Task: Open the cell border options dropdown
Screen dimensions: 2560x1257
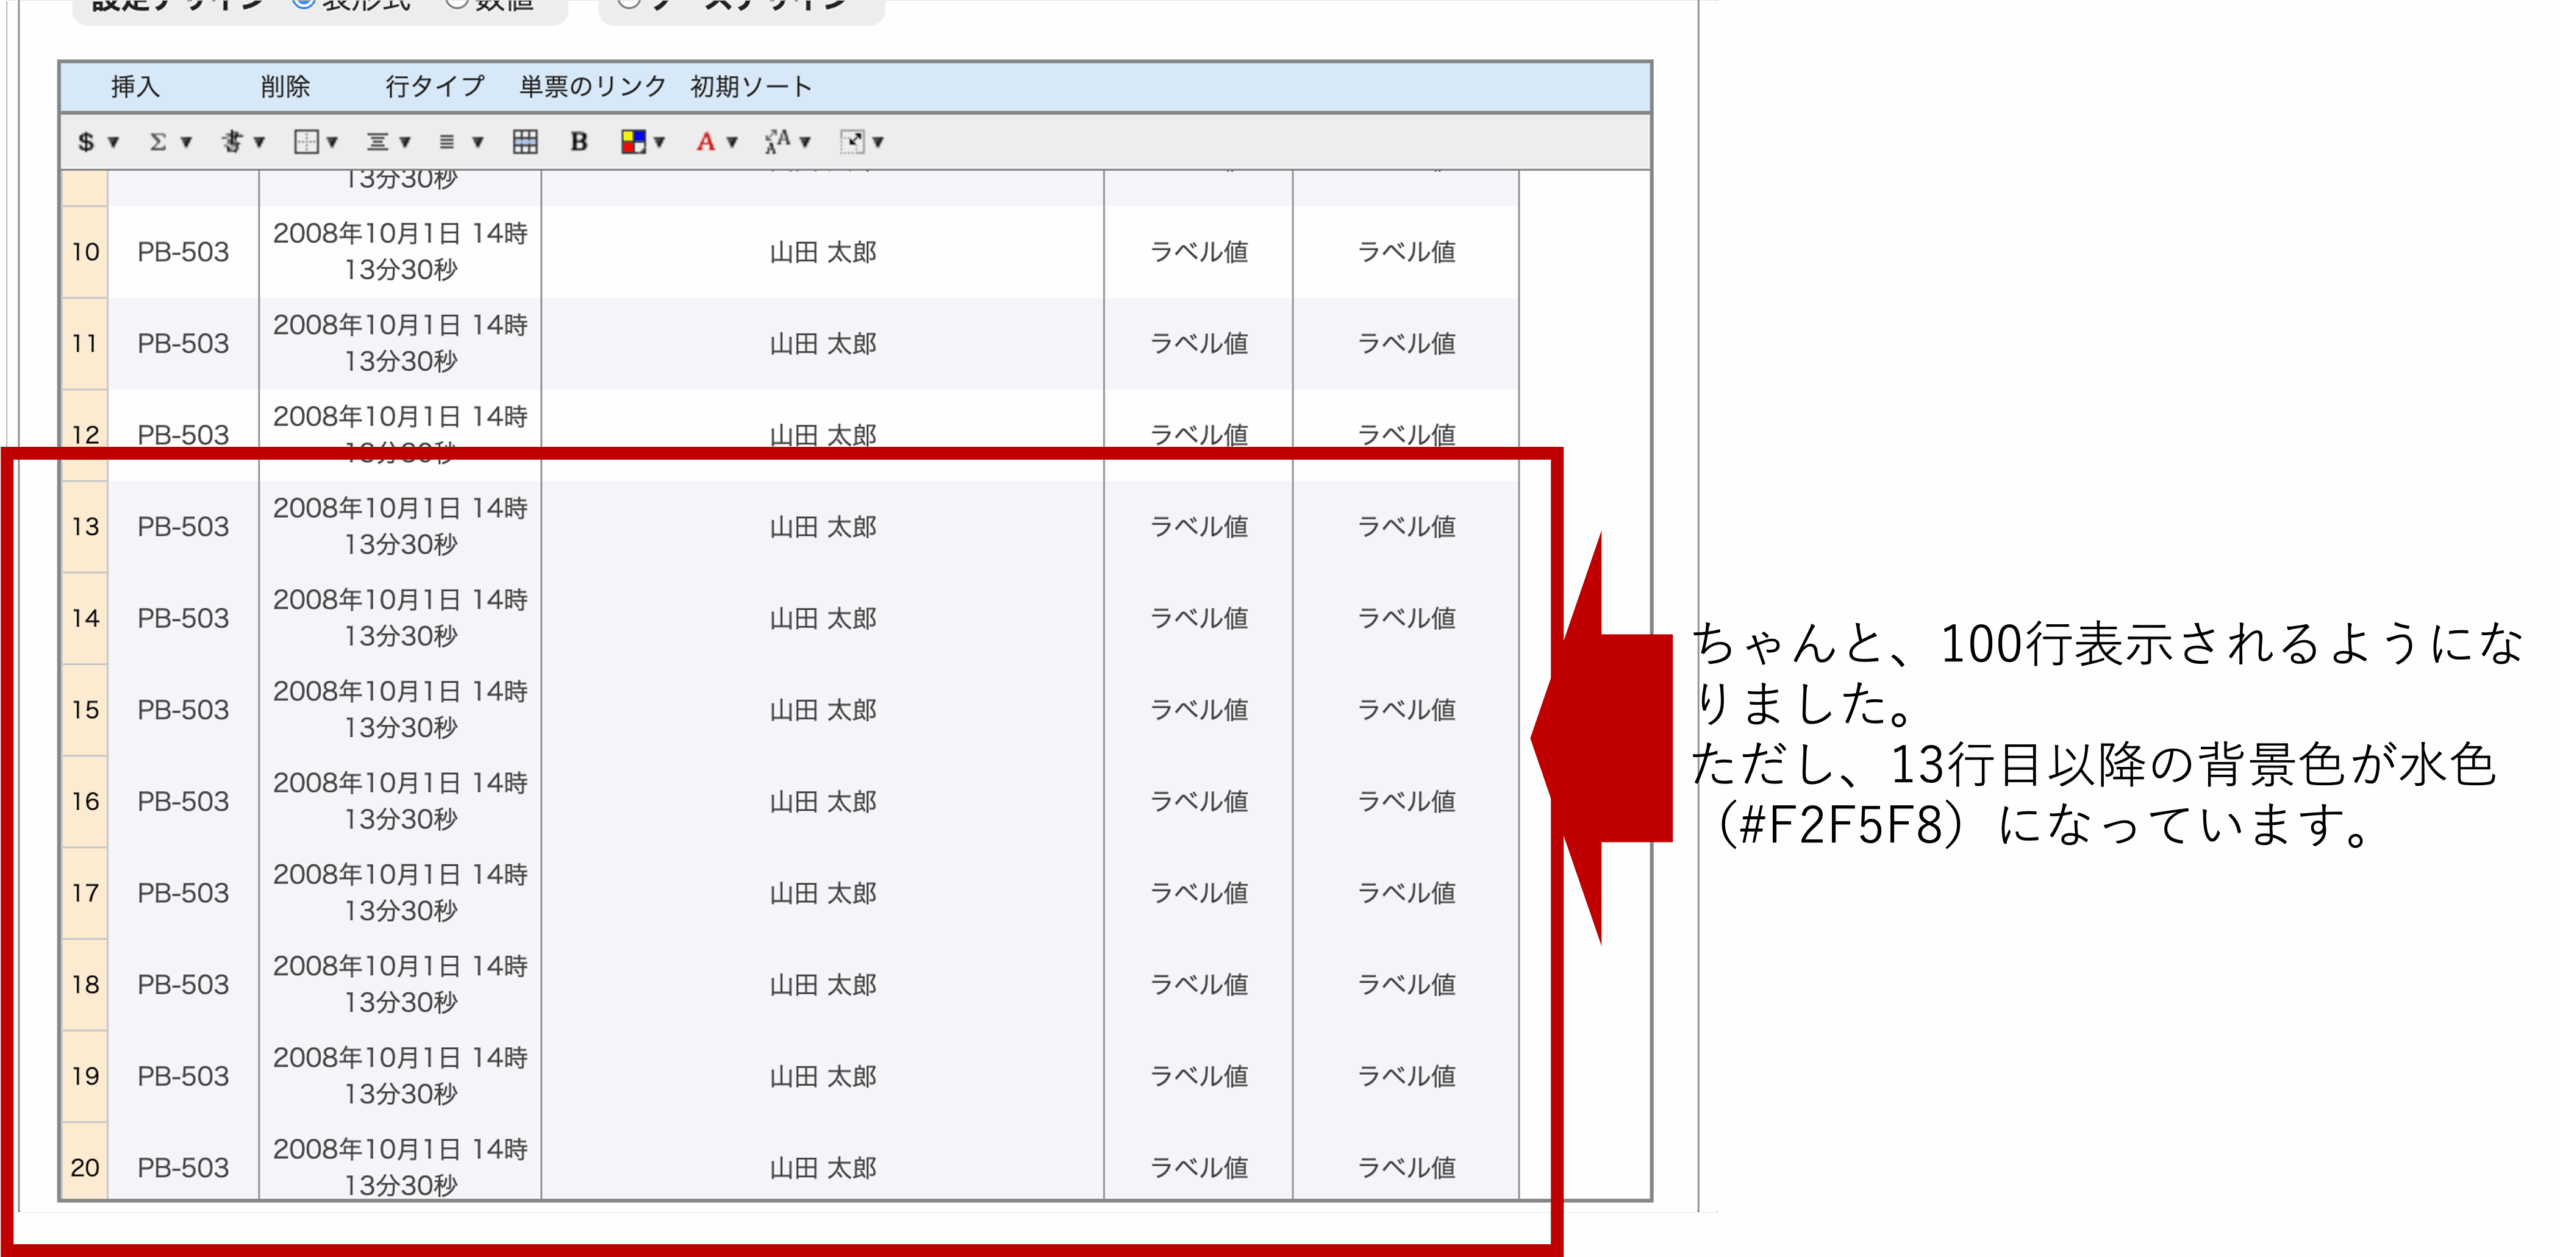Action: click(x=316, y=142)
